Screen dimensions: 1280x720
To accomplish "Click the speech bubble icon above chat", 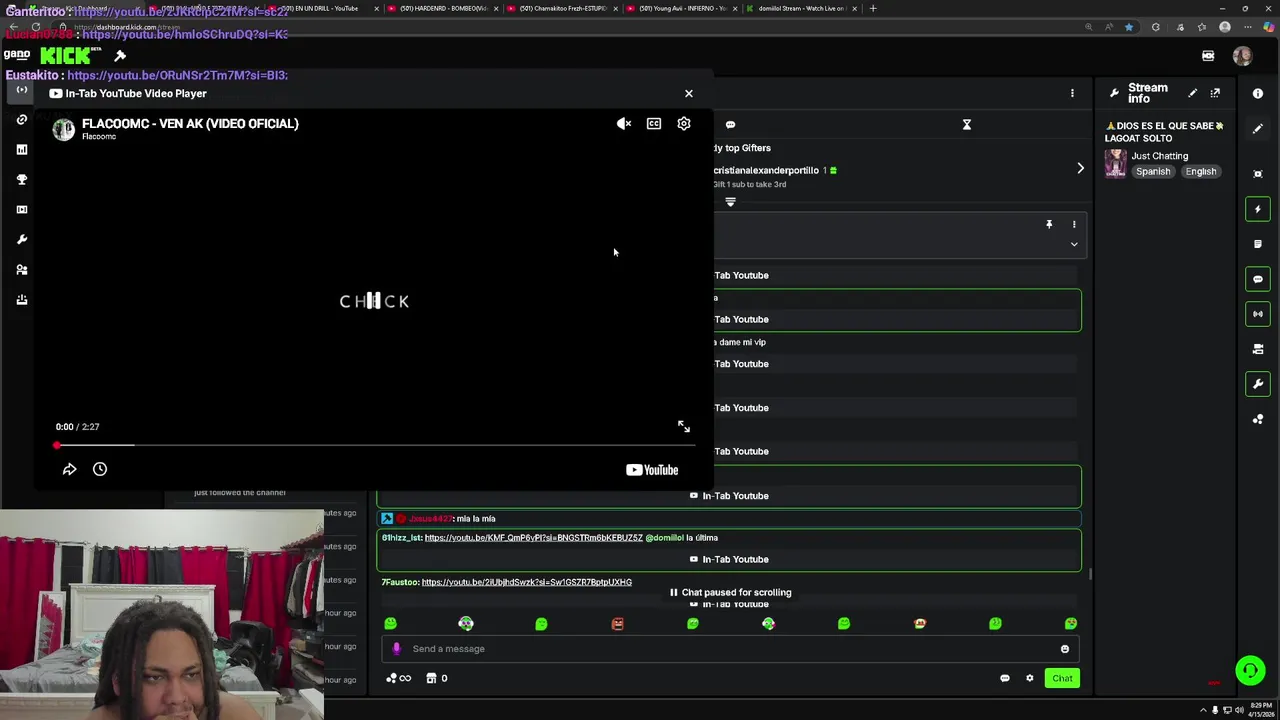I will click(730, 125).
